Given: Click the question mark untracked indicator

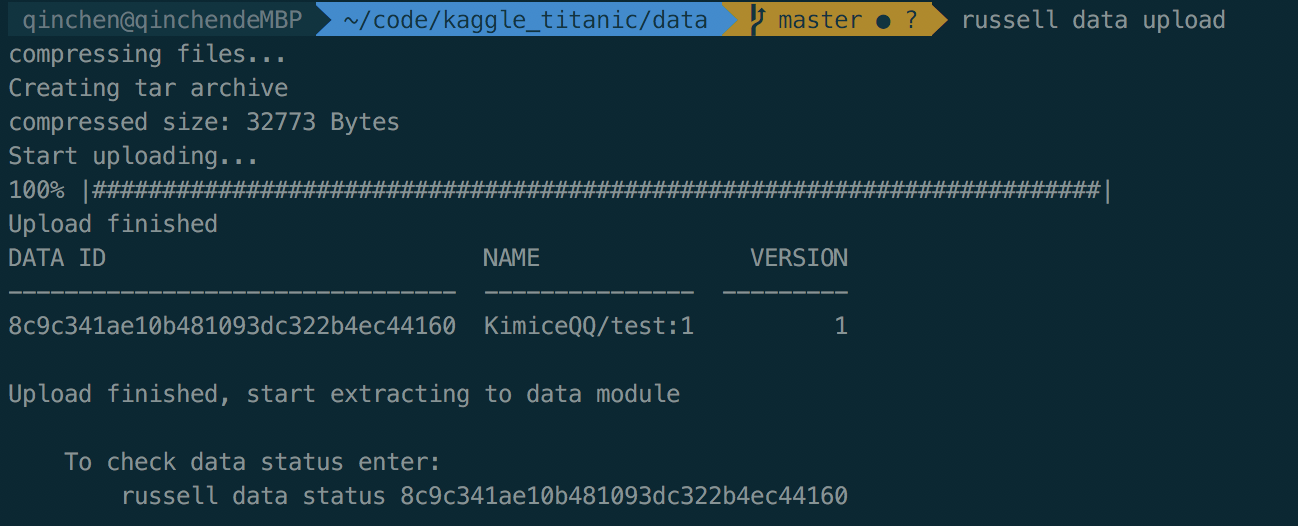Looking at the screenshot, I should (x=911, y=20).
